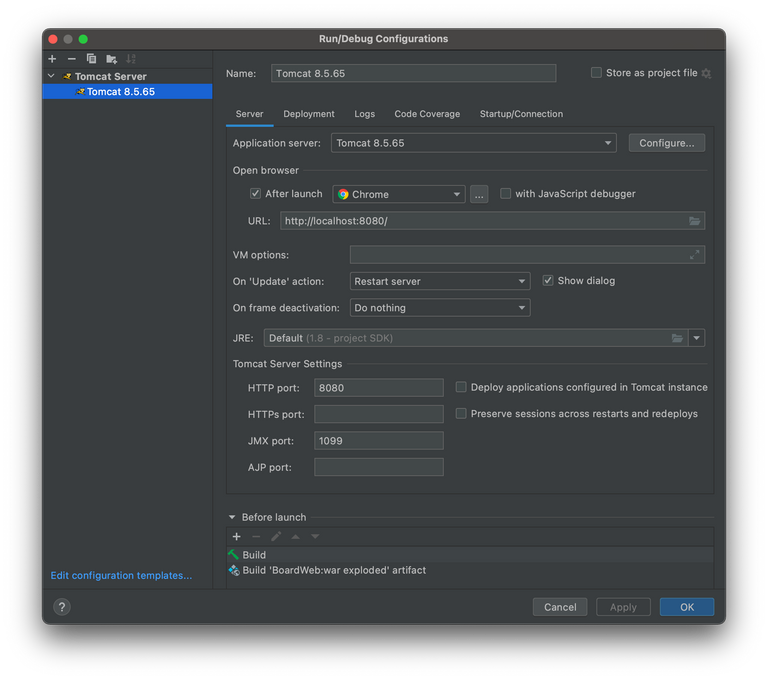Edit the selected Before launch task
The height and width of the screenshot is (680, 768).
(276, 536)
